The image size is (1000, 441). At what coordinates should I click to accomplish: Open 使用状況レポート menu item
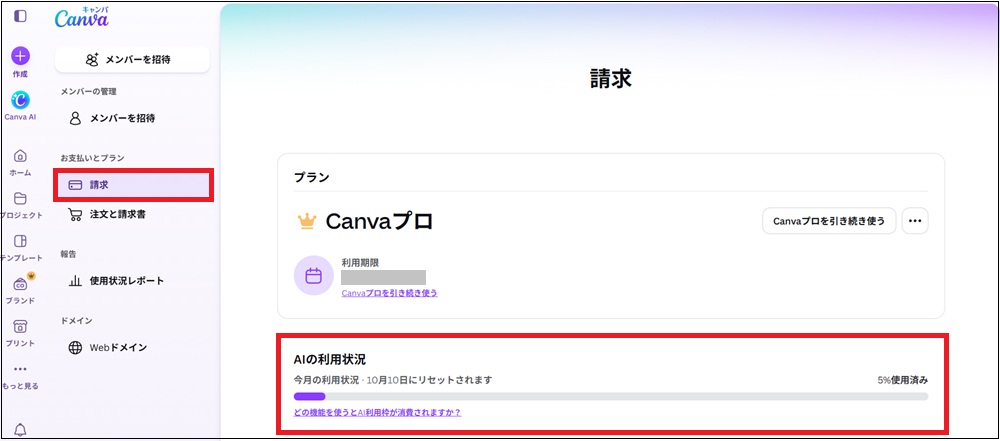pyautogui.click(x=132, y=281)
